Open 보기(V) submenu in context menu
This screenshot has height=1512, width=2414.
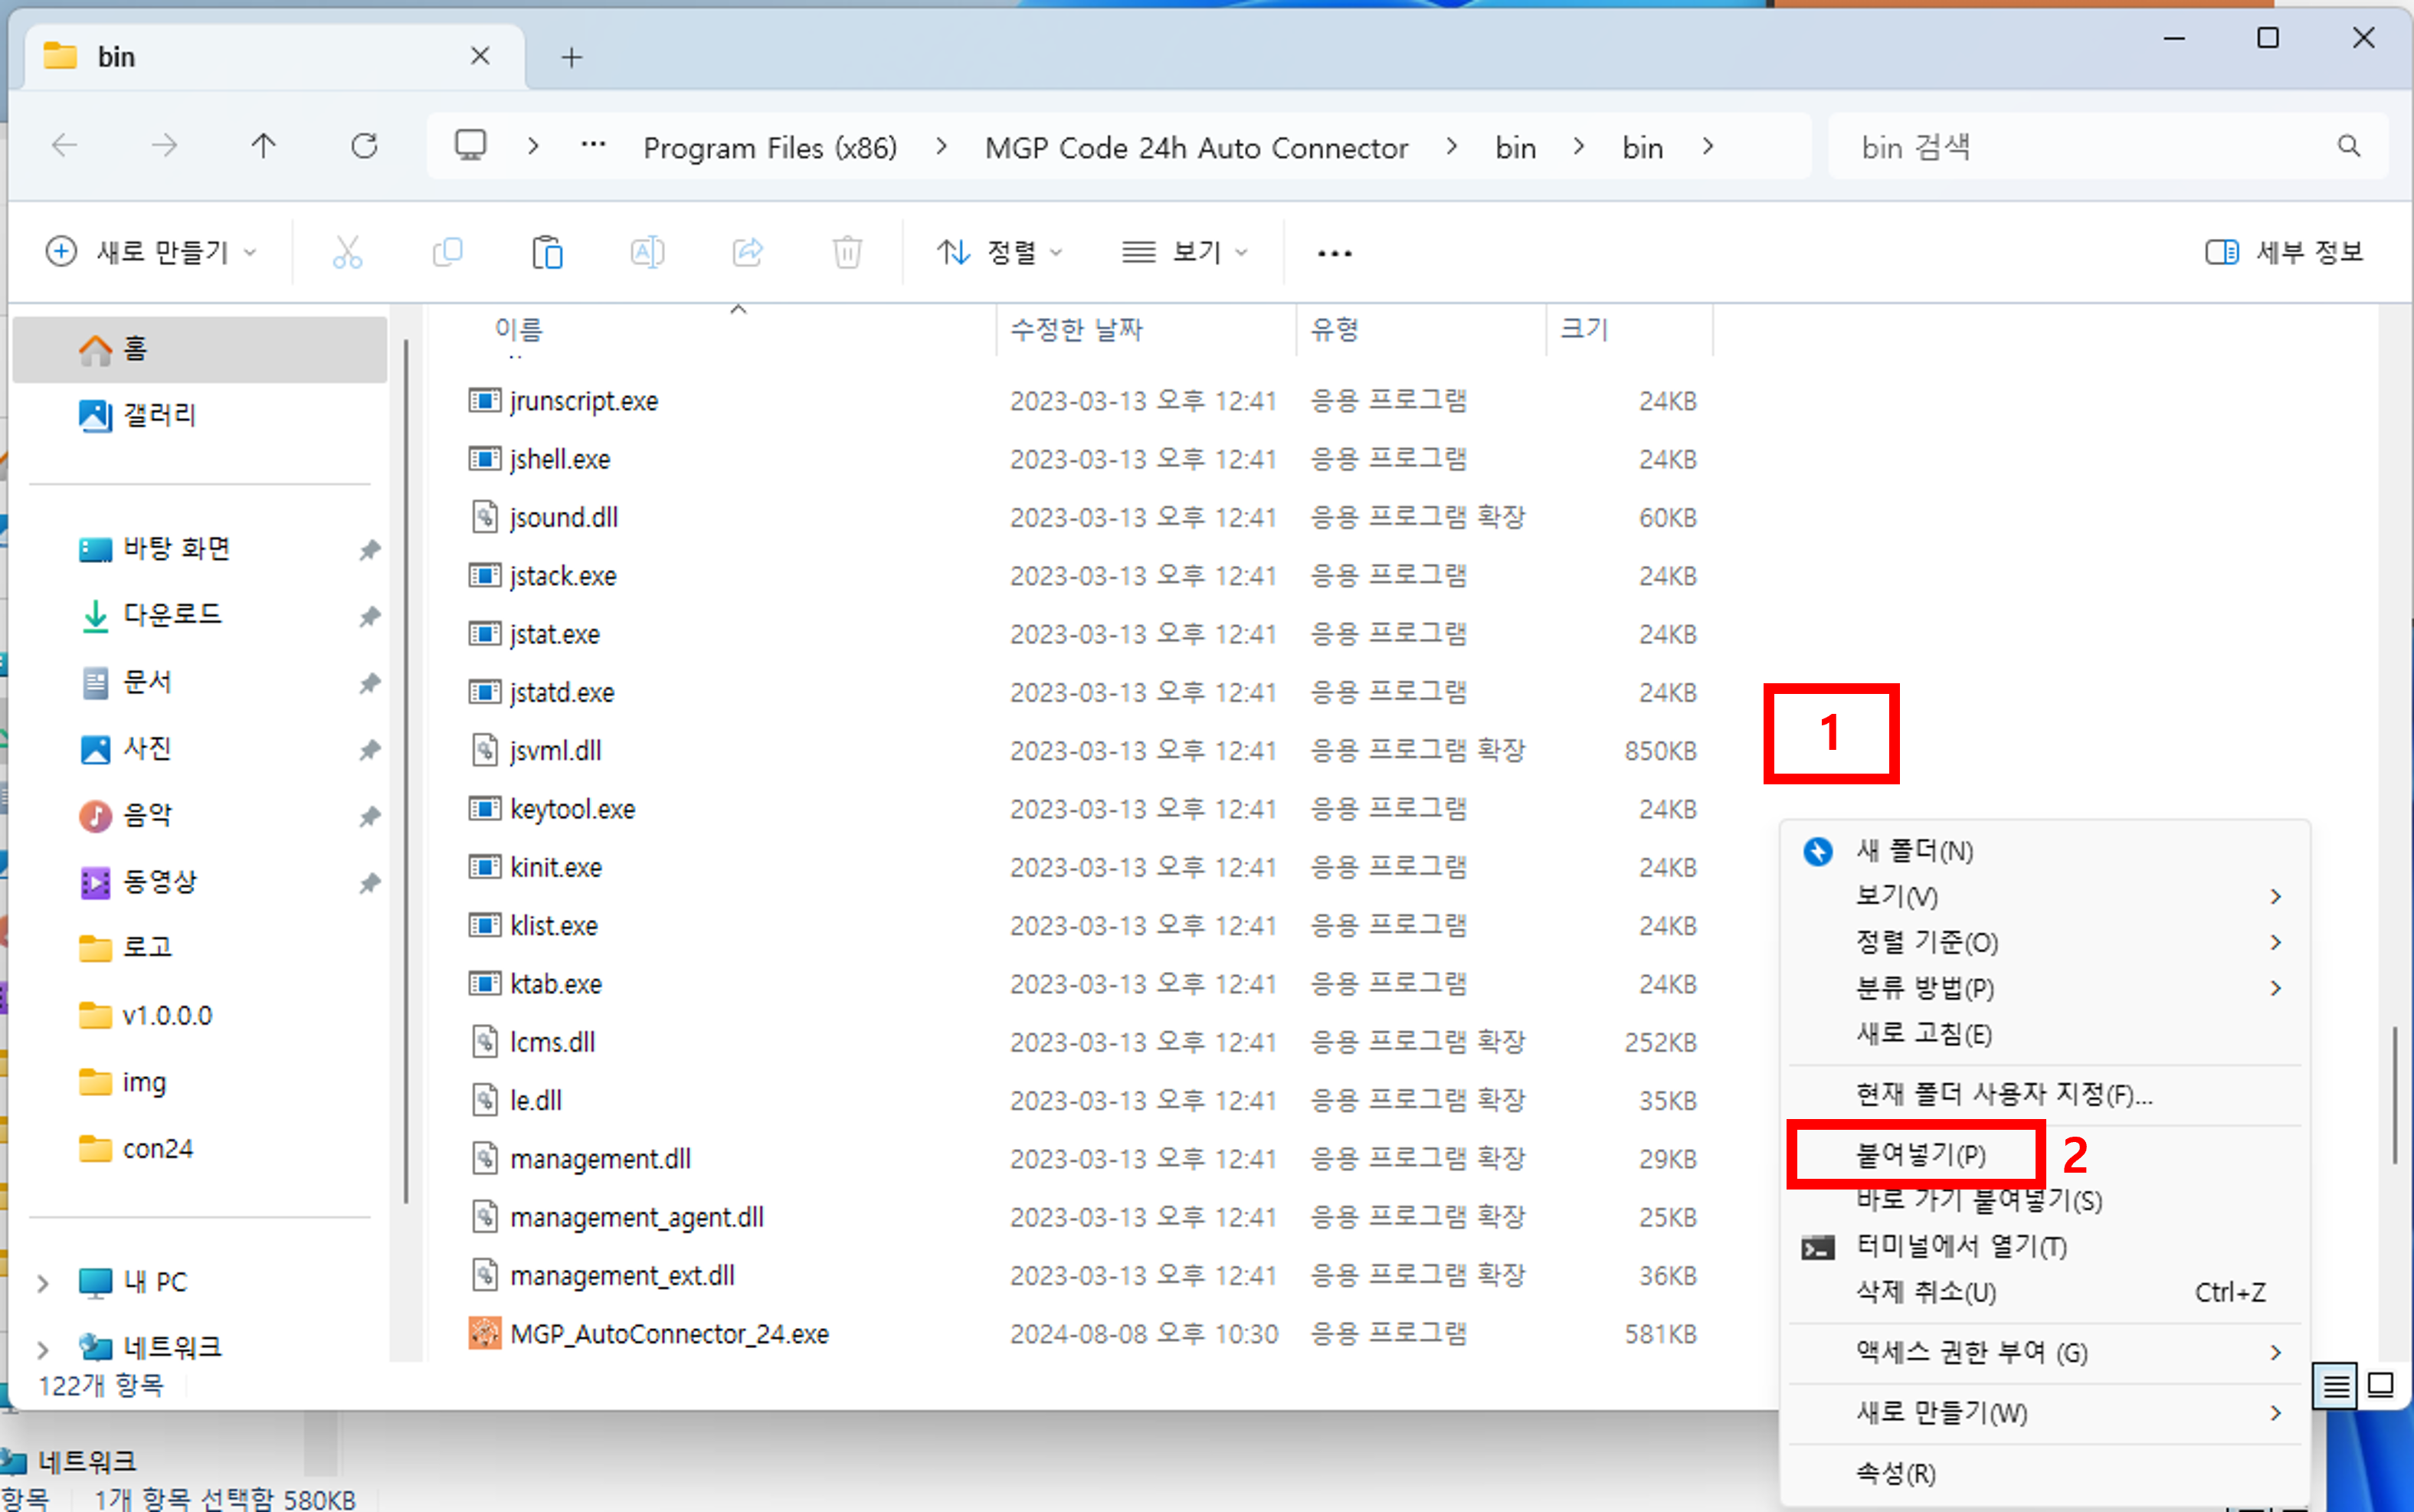(2046, 896)
